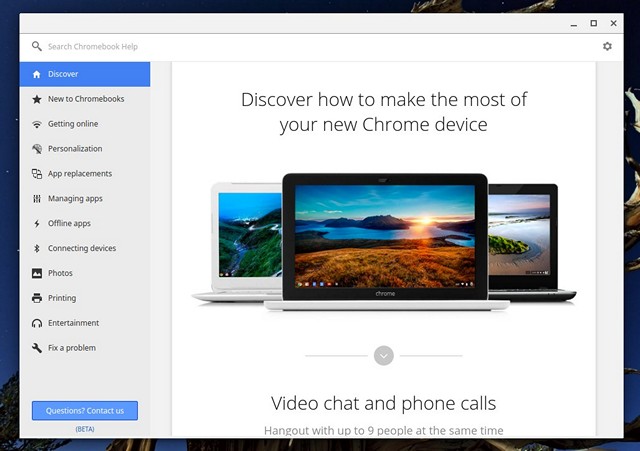Minimize the Help window
Screen dimensions: 640x451
point(574,24)
